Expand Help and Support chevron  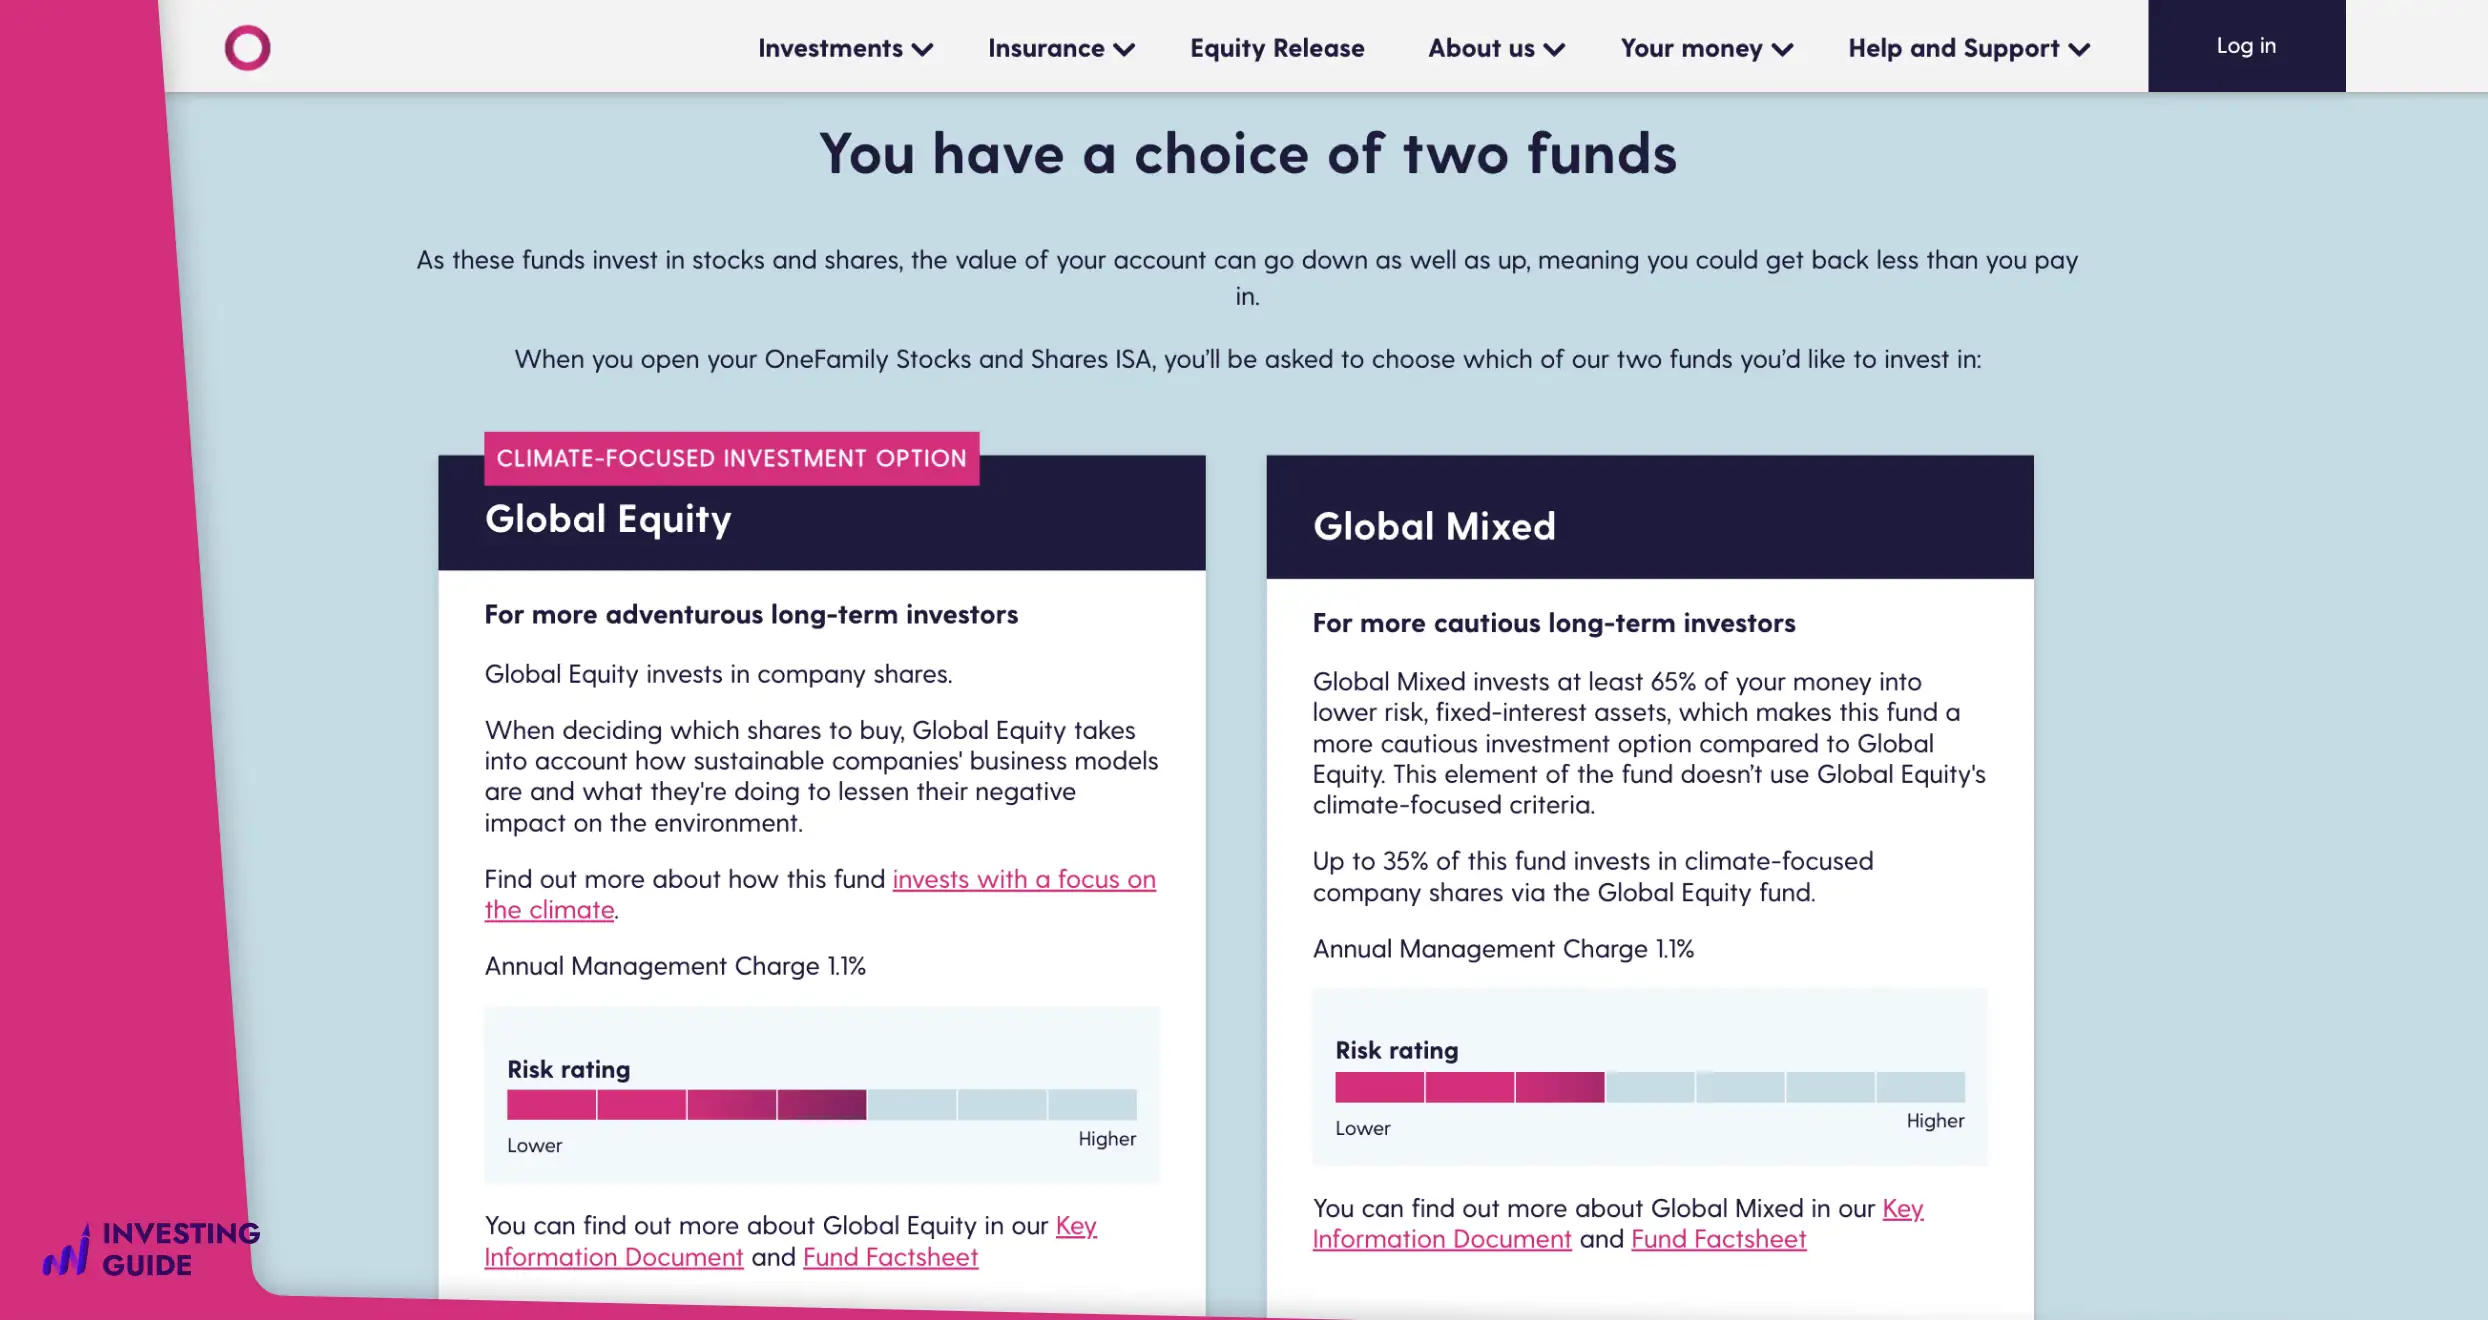coord(2079,49)
